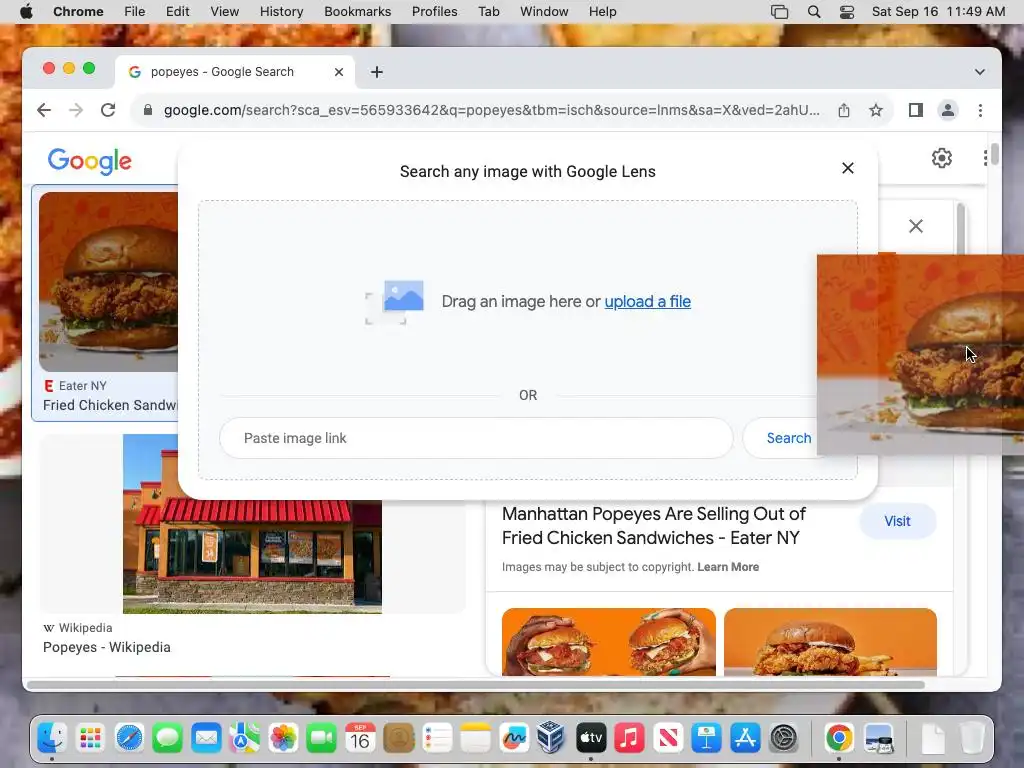Bookmark this page with the star icon
1024x768 pixels.
click(876, 110)
